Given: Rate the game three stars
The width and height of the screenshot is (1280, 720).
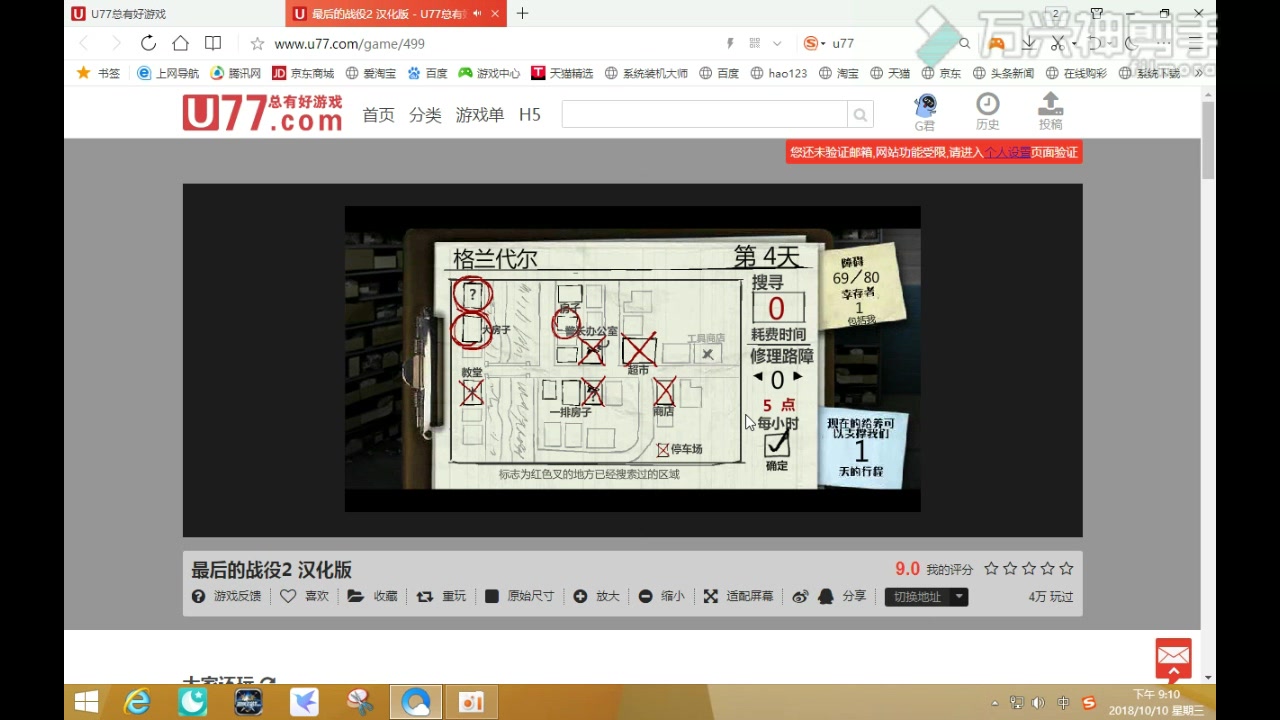Looking at the screenshot, I should point(1029,568).
